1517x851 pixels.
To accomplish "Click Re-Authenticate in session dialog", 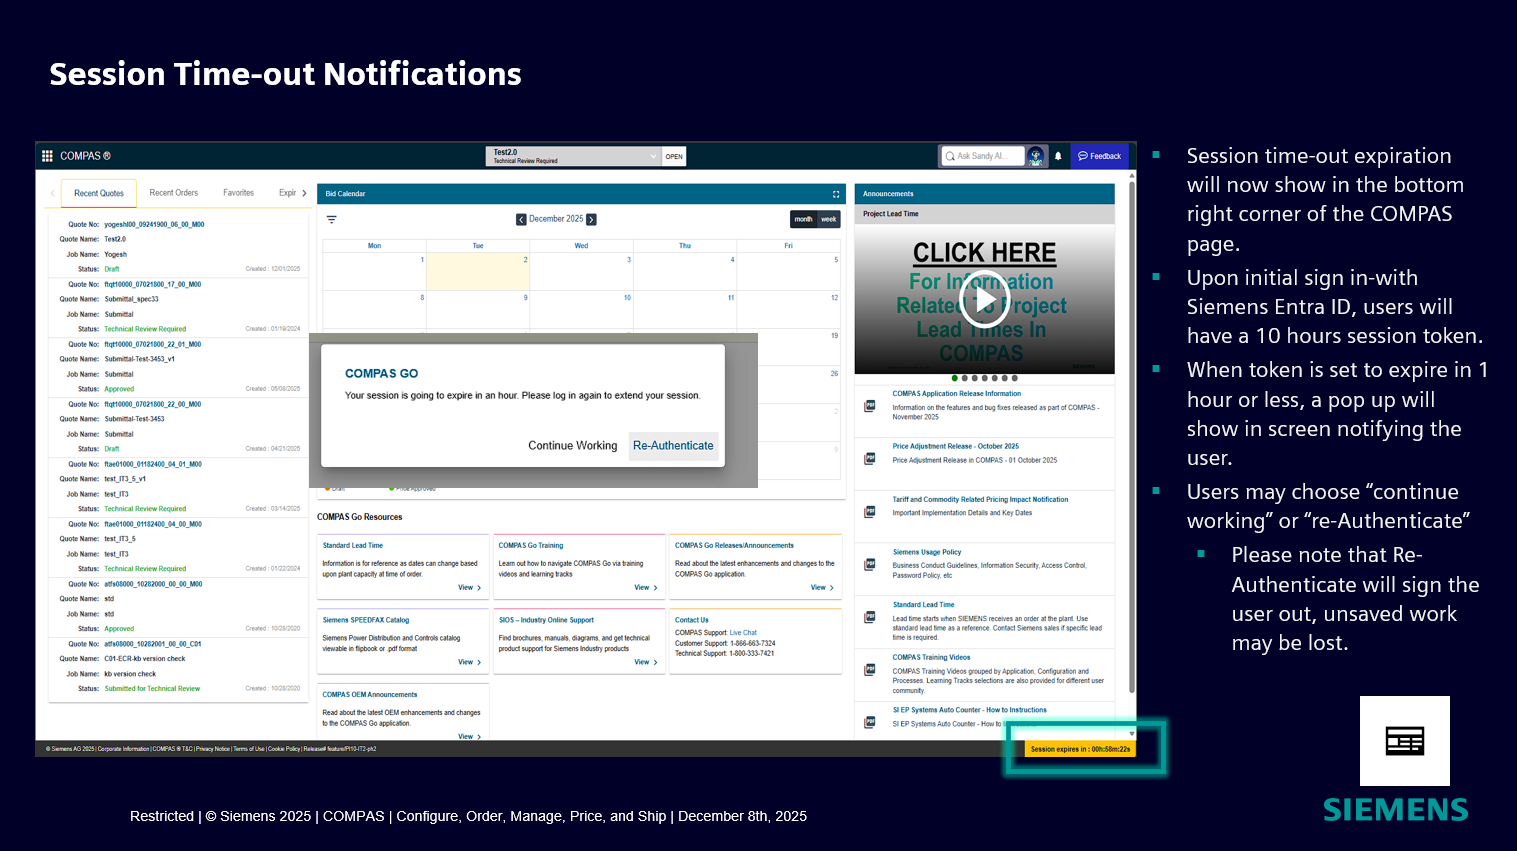I will click(673, 446).
